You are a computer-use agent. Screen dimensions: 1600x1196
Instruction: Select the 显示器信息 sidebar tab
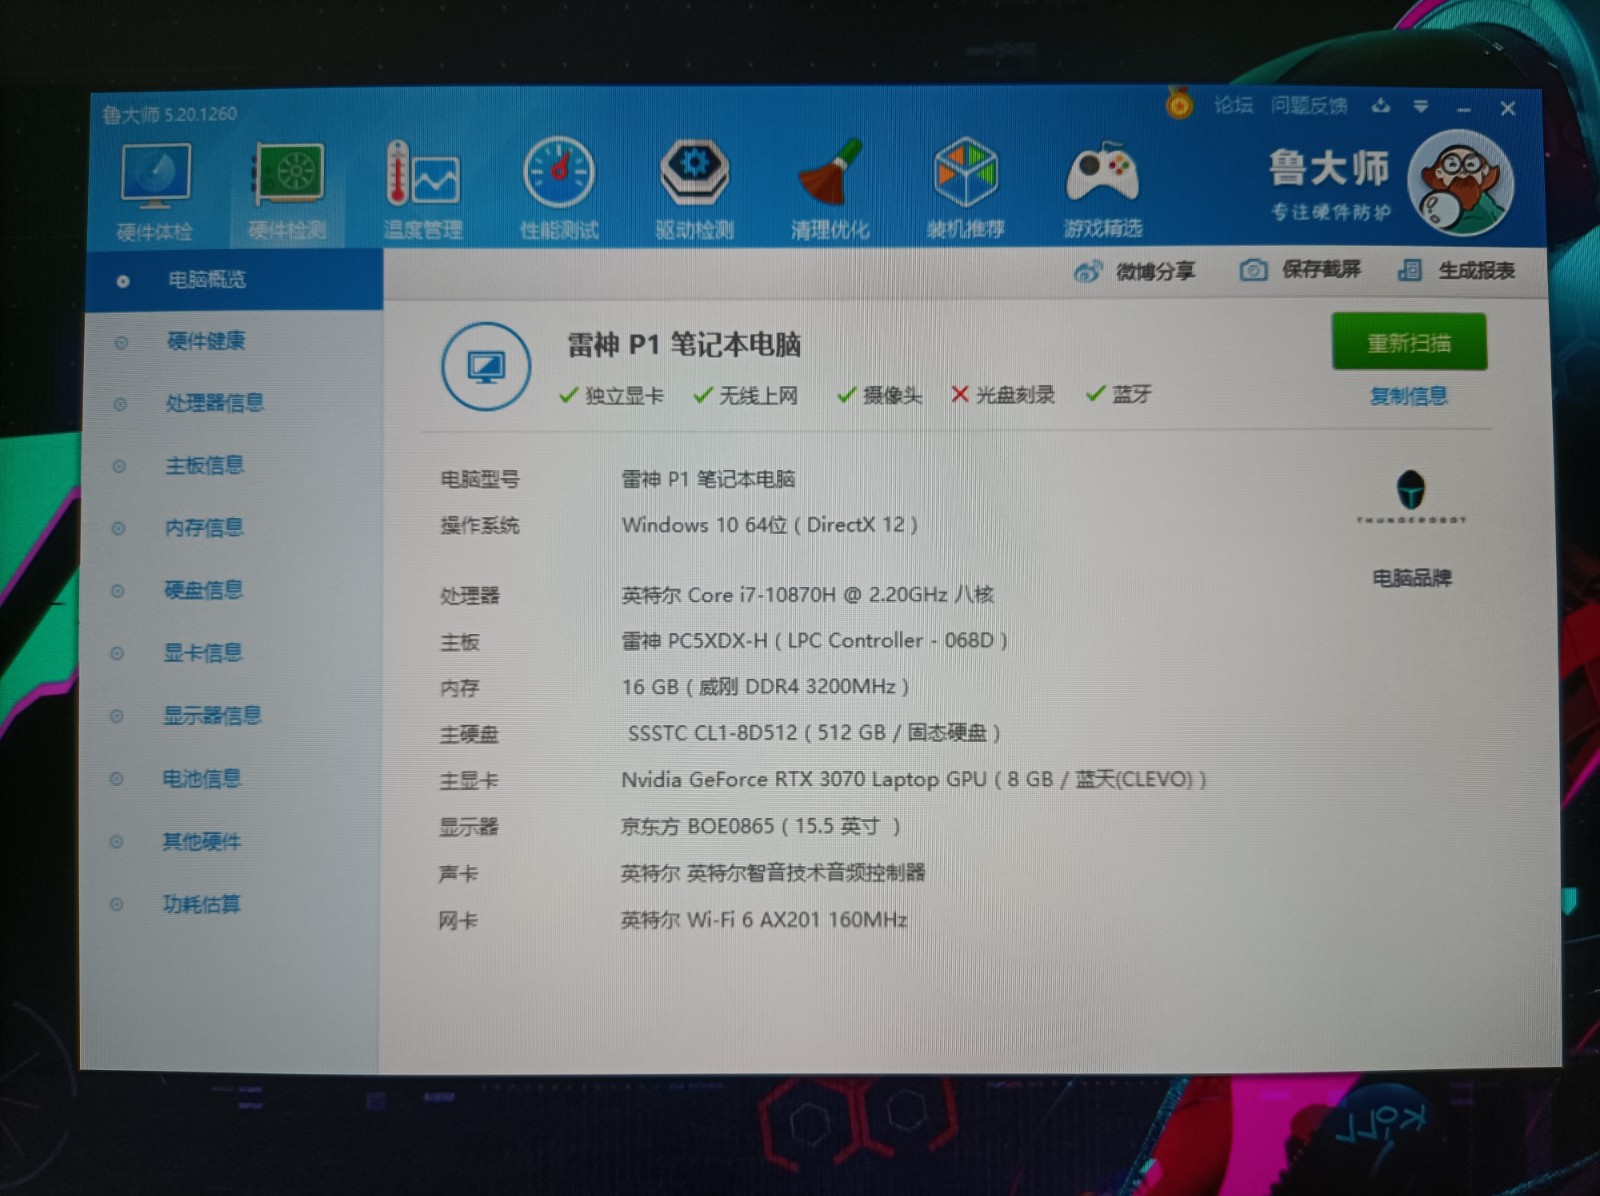(x=230, y=716)
